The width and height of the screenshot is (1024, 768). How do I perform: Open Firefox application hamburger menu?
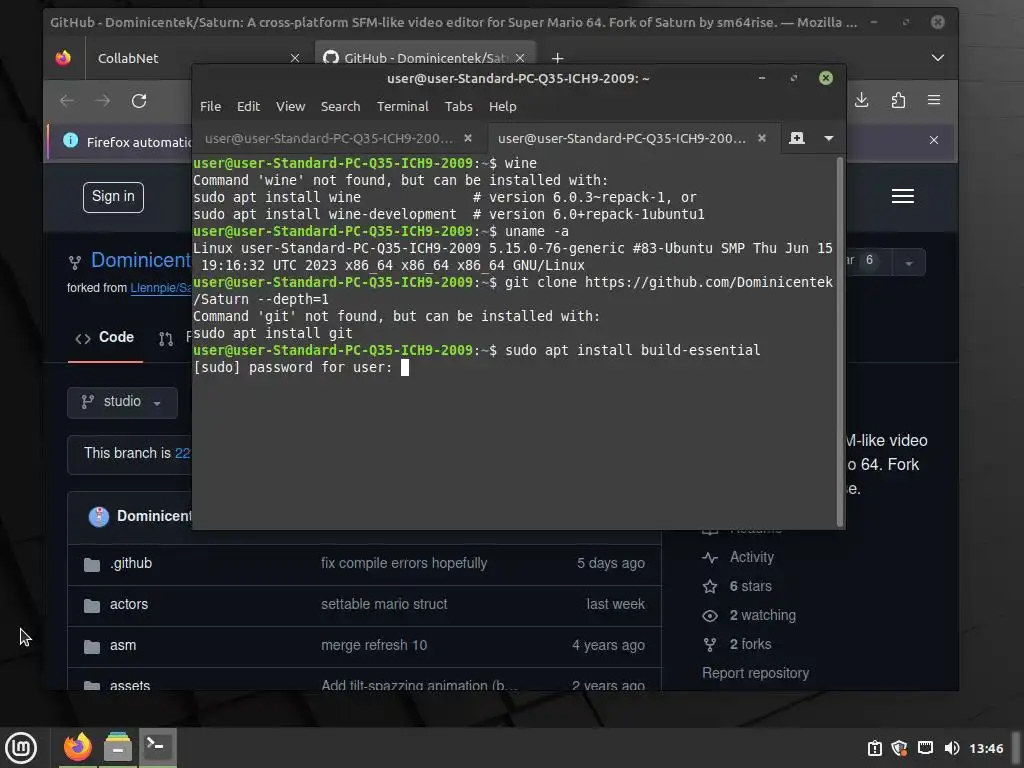coord(934,100)
